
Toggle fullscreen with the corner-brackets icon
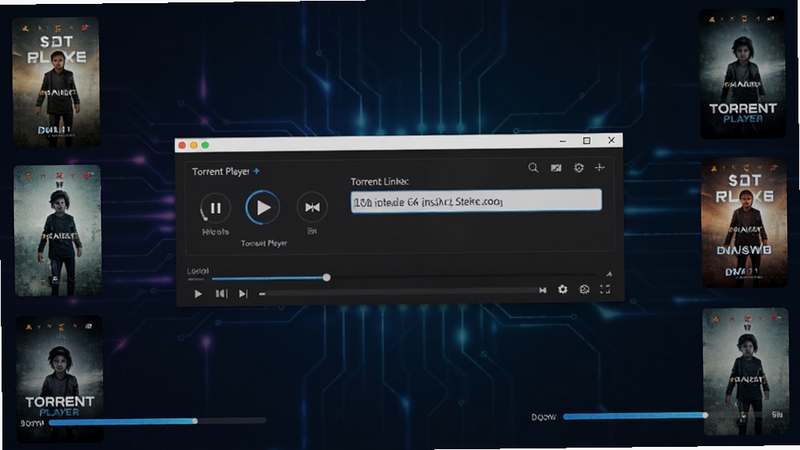click(605, 289)
